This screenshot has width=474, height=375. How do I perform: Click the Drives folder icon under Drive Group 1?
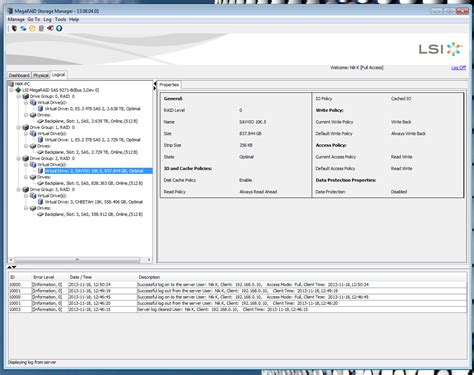(33, 146)
